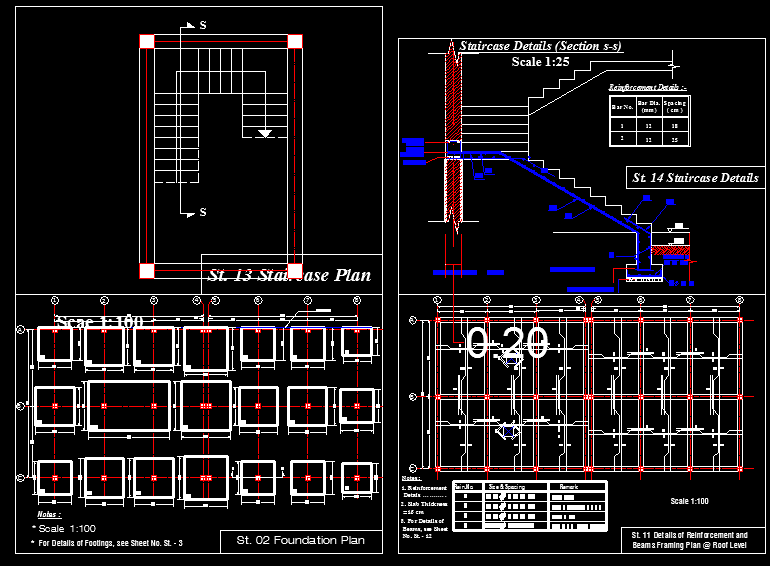Select the large '0.20' dimension text
770x566 pixels.
tap(508, 344)
